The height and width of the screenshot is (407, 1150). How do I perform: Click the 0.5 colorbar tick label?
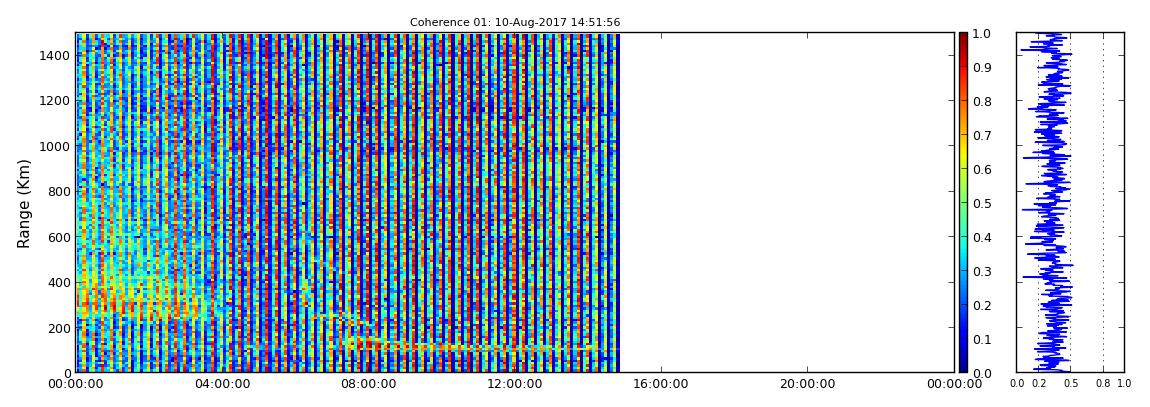[983, 203]
